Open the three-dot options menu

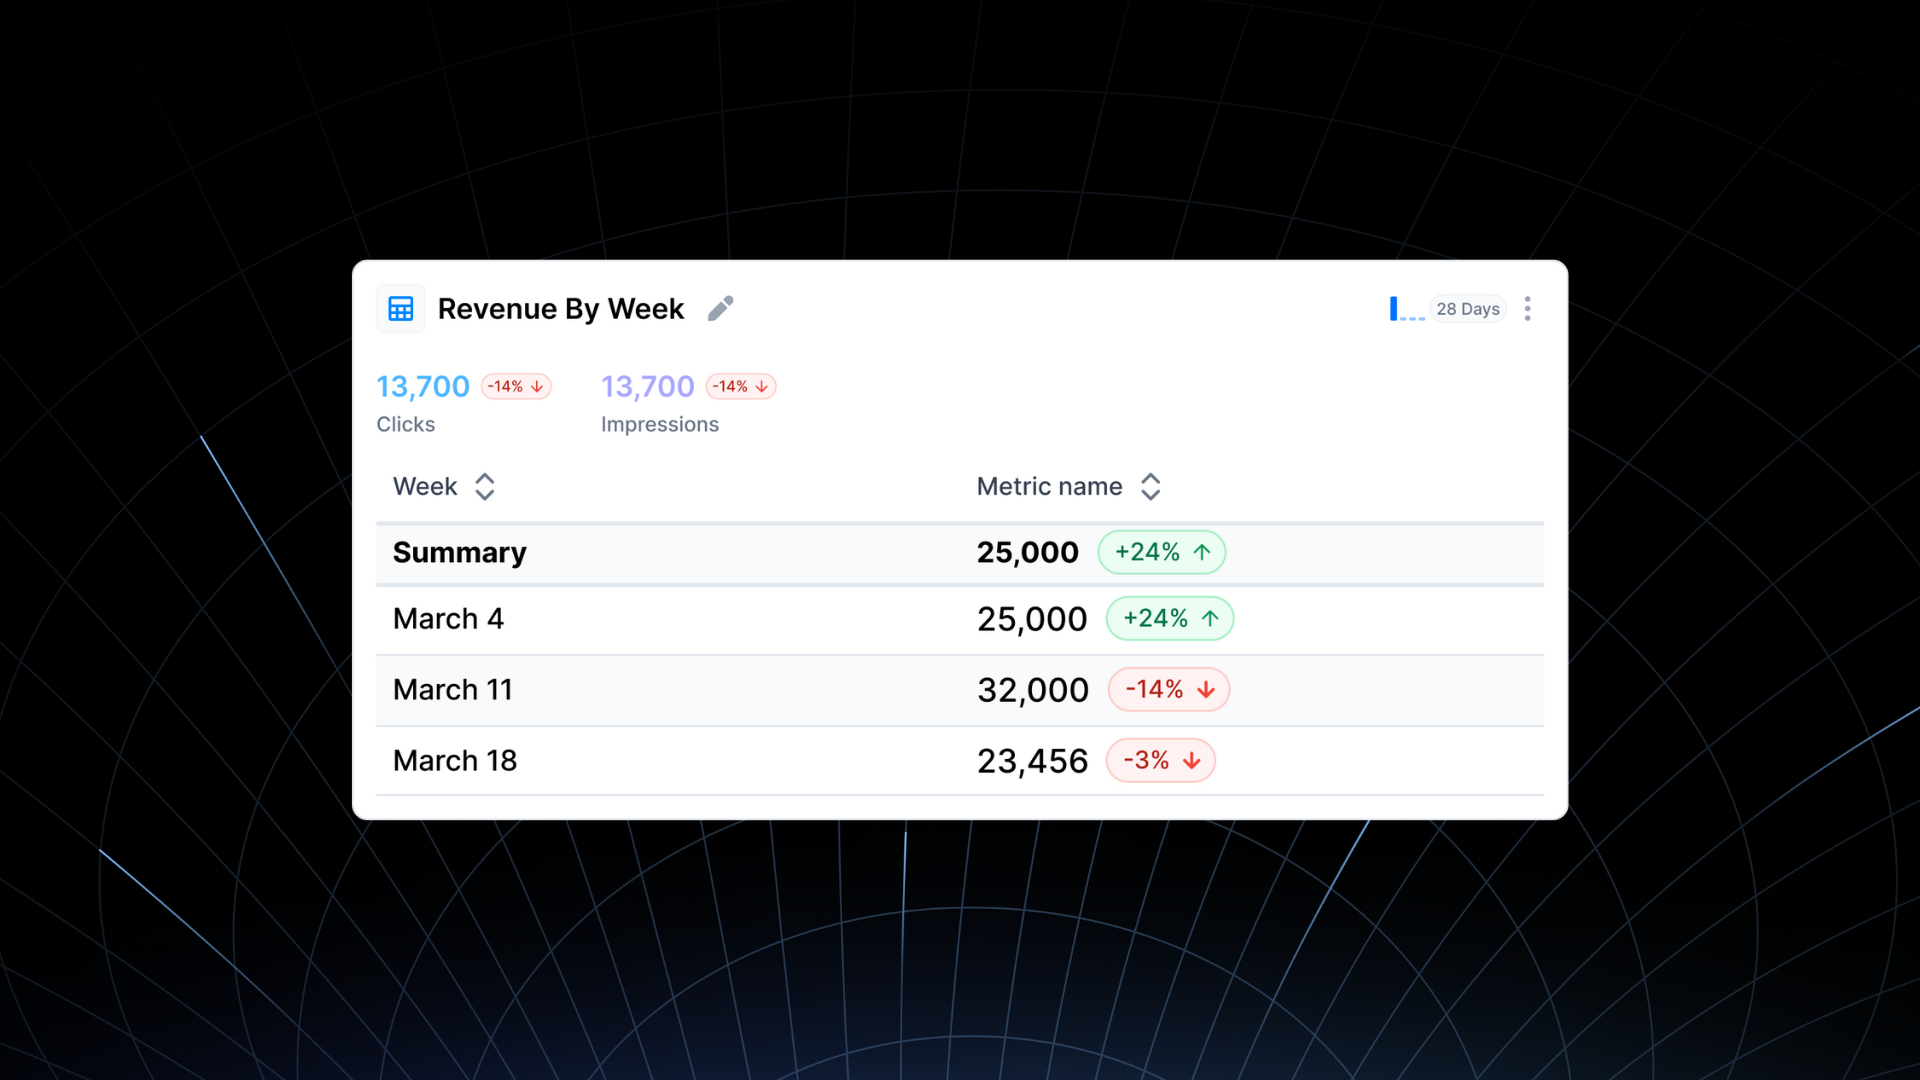point(1527,309)
